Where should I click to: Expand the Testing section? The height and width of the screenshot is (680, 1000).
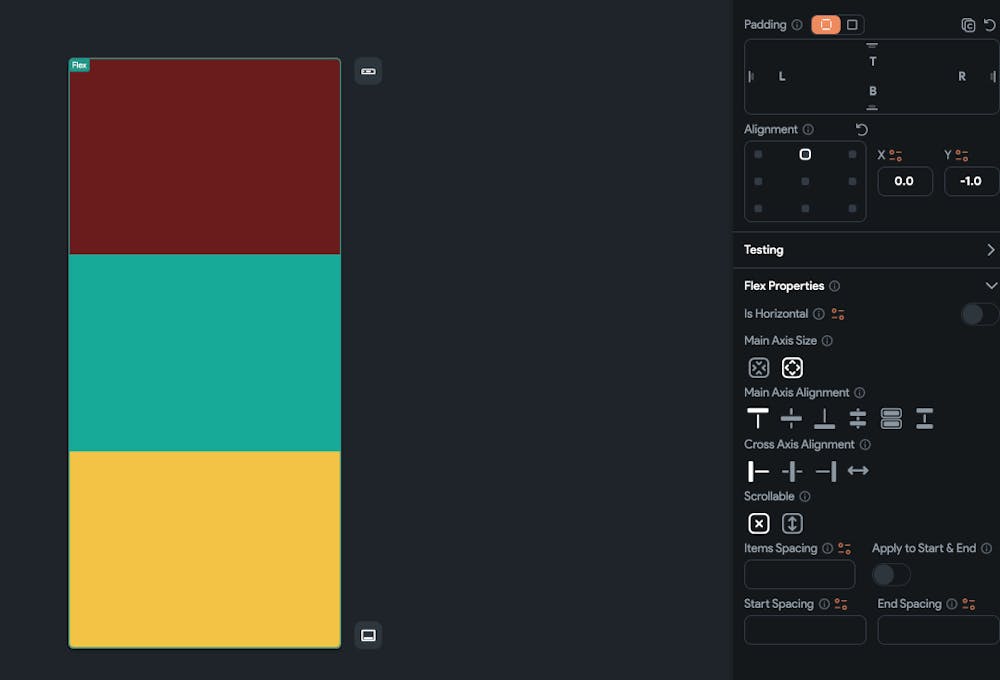tap(990, 250)
